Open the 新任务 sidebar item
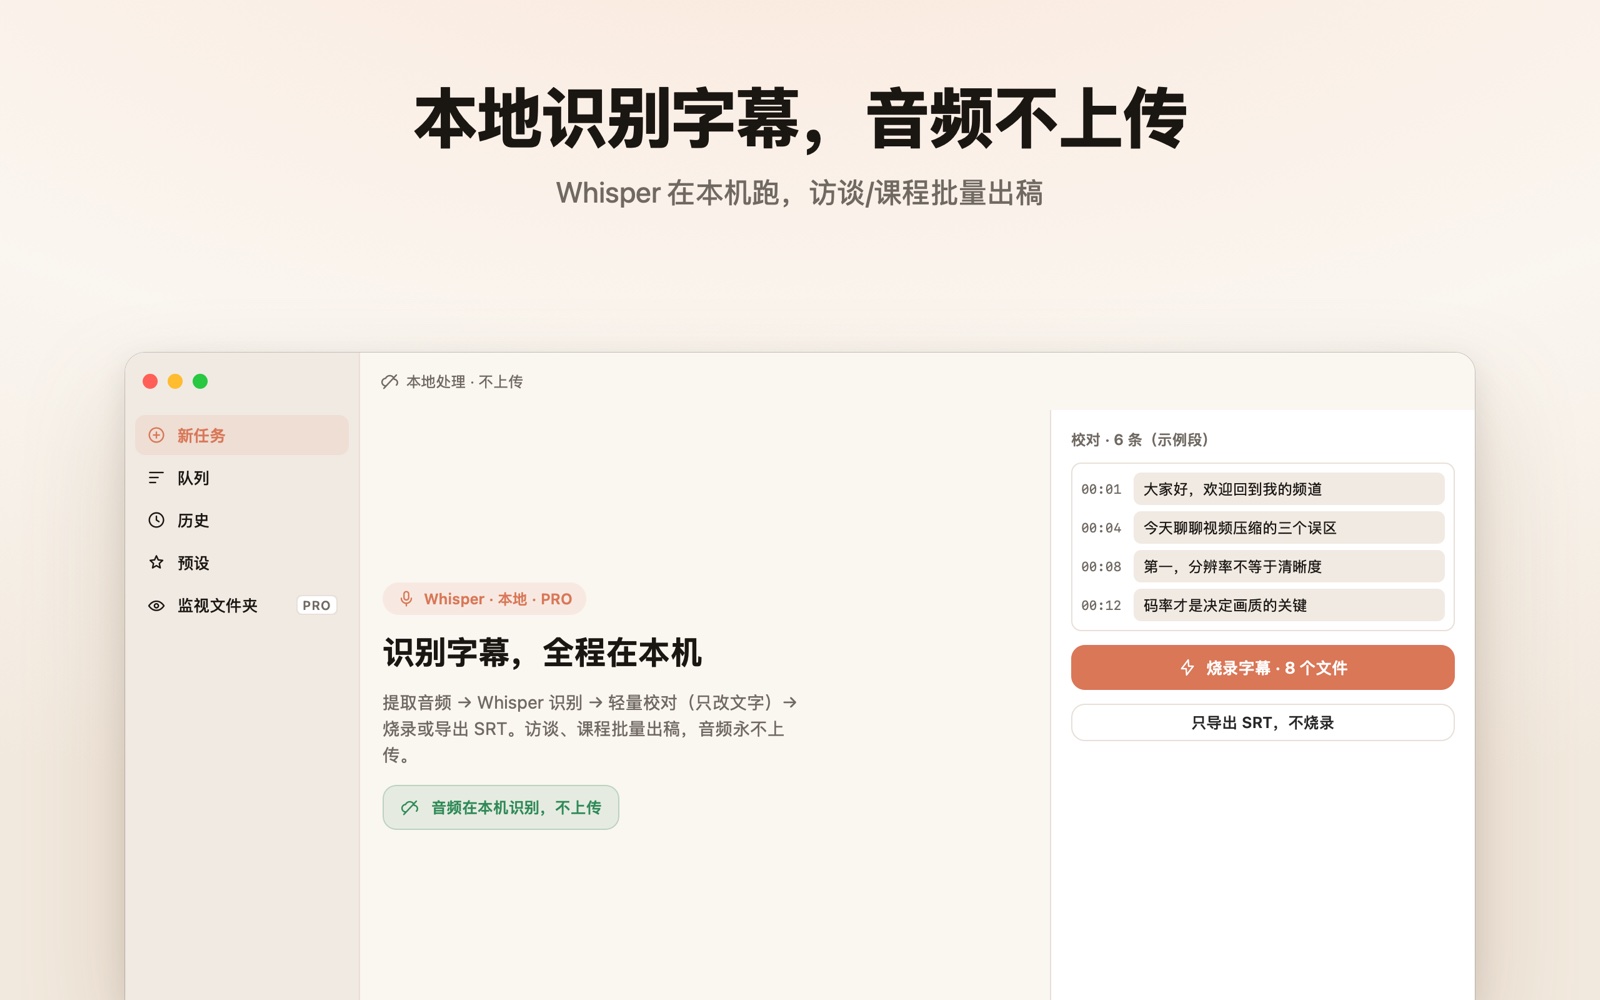This screenshot has height=1000, width=1600. point(242,435)
